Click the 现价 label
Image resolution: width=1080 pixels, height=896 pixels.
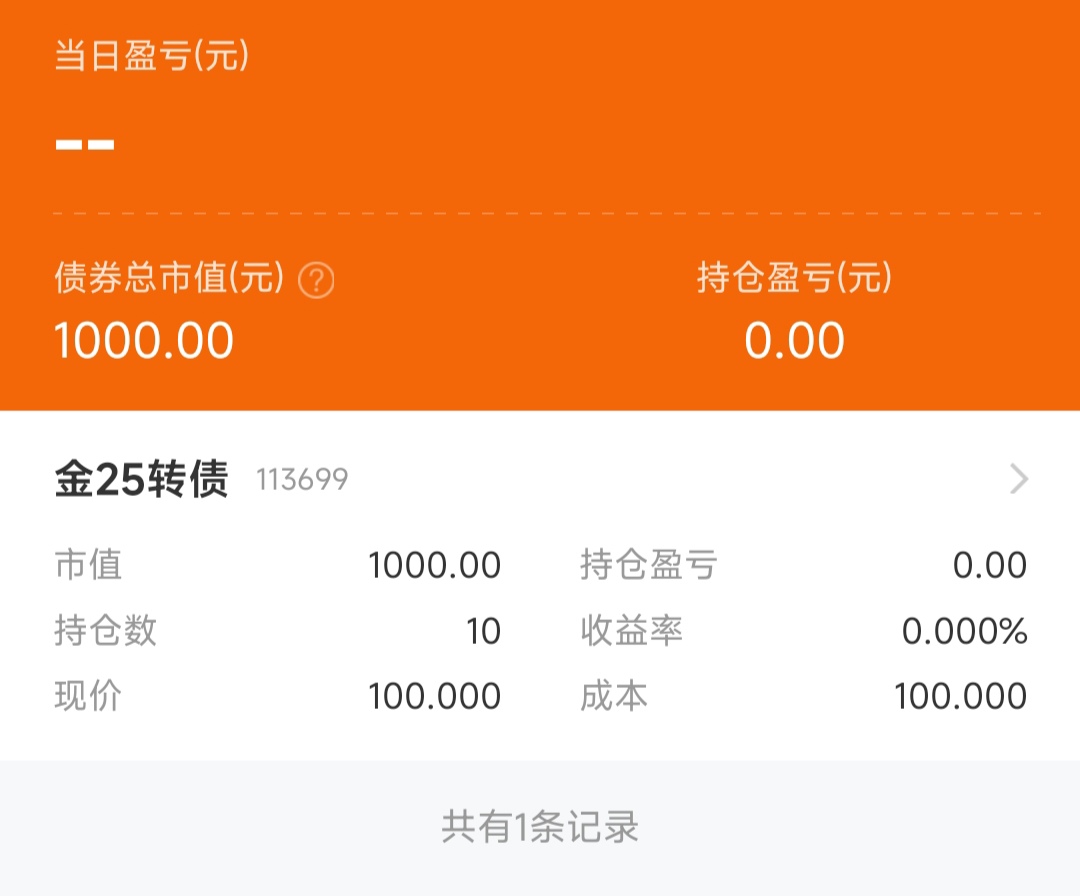(x=88, y=696)
